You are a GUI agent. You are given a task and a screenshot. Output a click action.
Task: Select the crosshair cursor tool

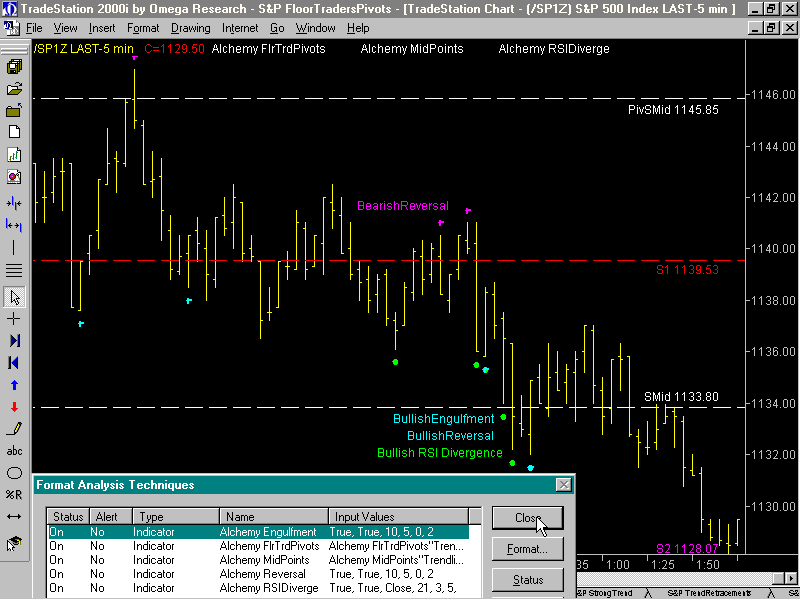pyautogui.click(x=14, y=319)
